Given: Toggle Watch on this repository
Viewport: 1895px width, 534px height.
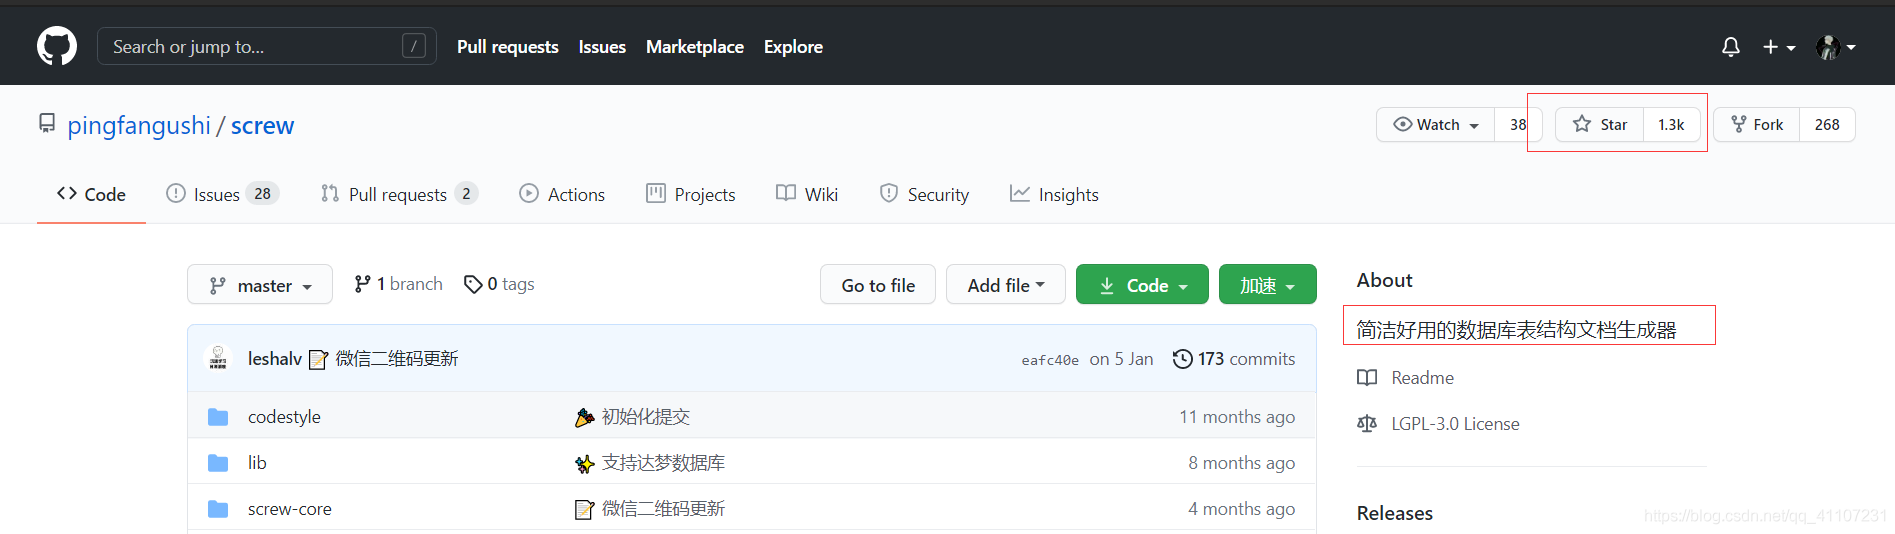Looking at the screenshot, I should point(1436,125).
